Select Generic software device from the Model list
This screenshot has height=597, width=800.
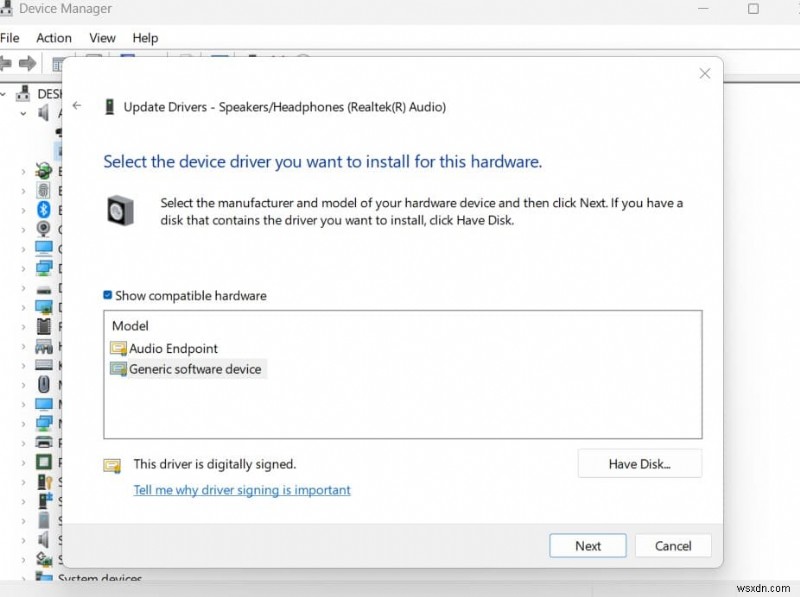click(x=196, y=369)
